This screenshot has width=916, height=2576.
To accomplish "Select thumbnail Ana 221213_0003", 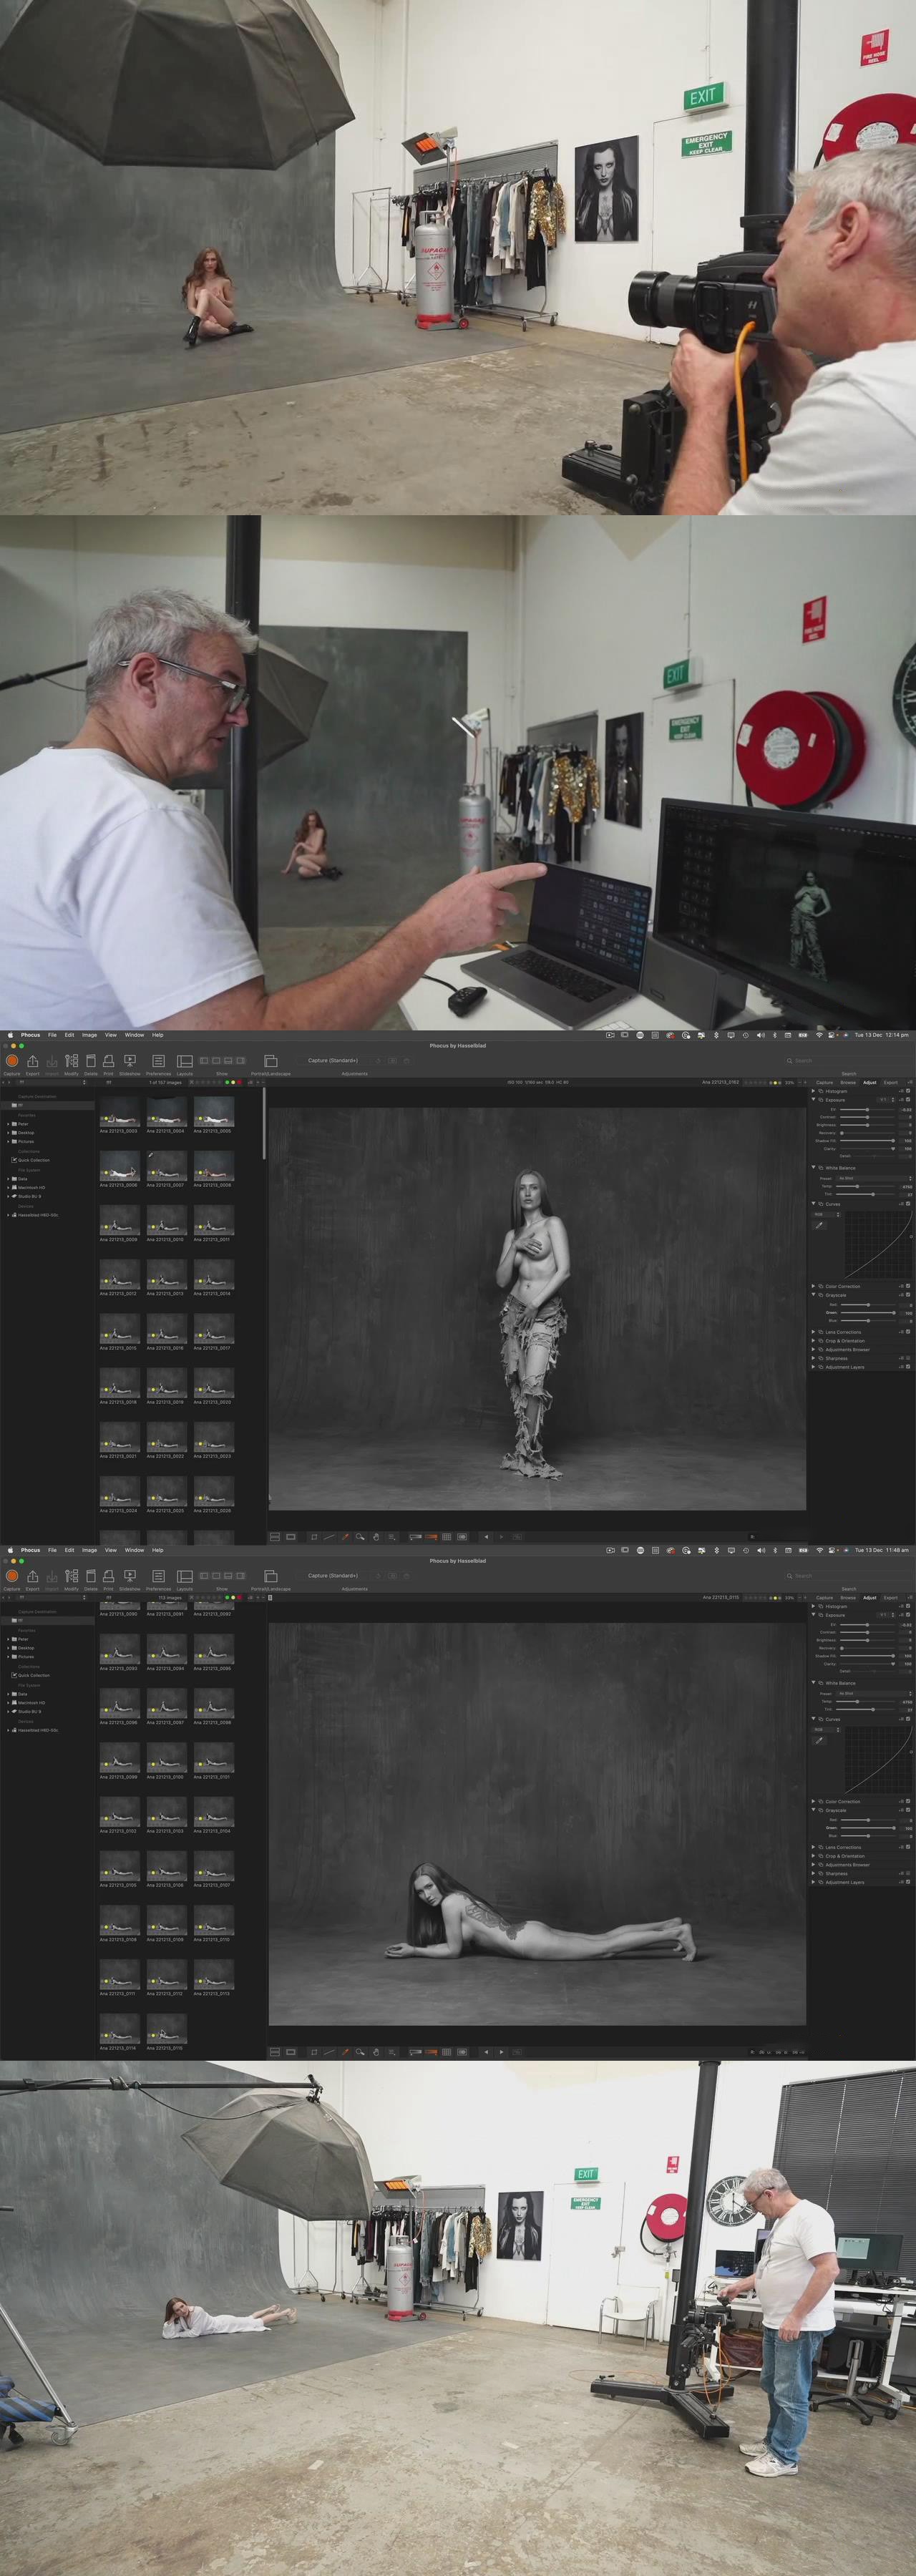I will pos(119,1113).
